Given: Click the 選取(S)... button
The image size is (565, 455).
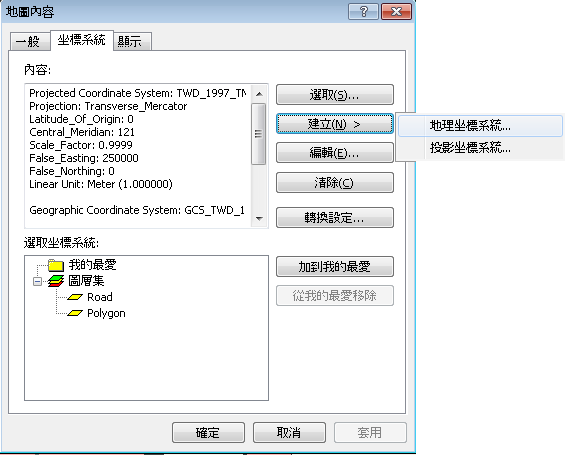Looking at the screenshot, I should click(334, 95).
